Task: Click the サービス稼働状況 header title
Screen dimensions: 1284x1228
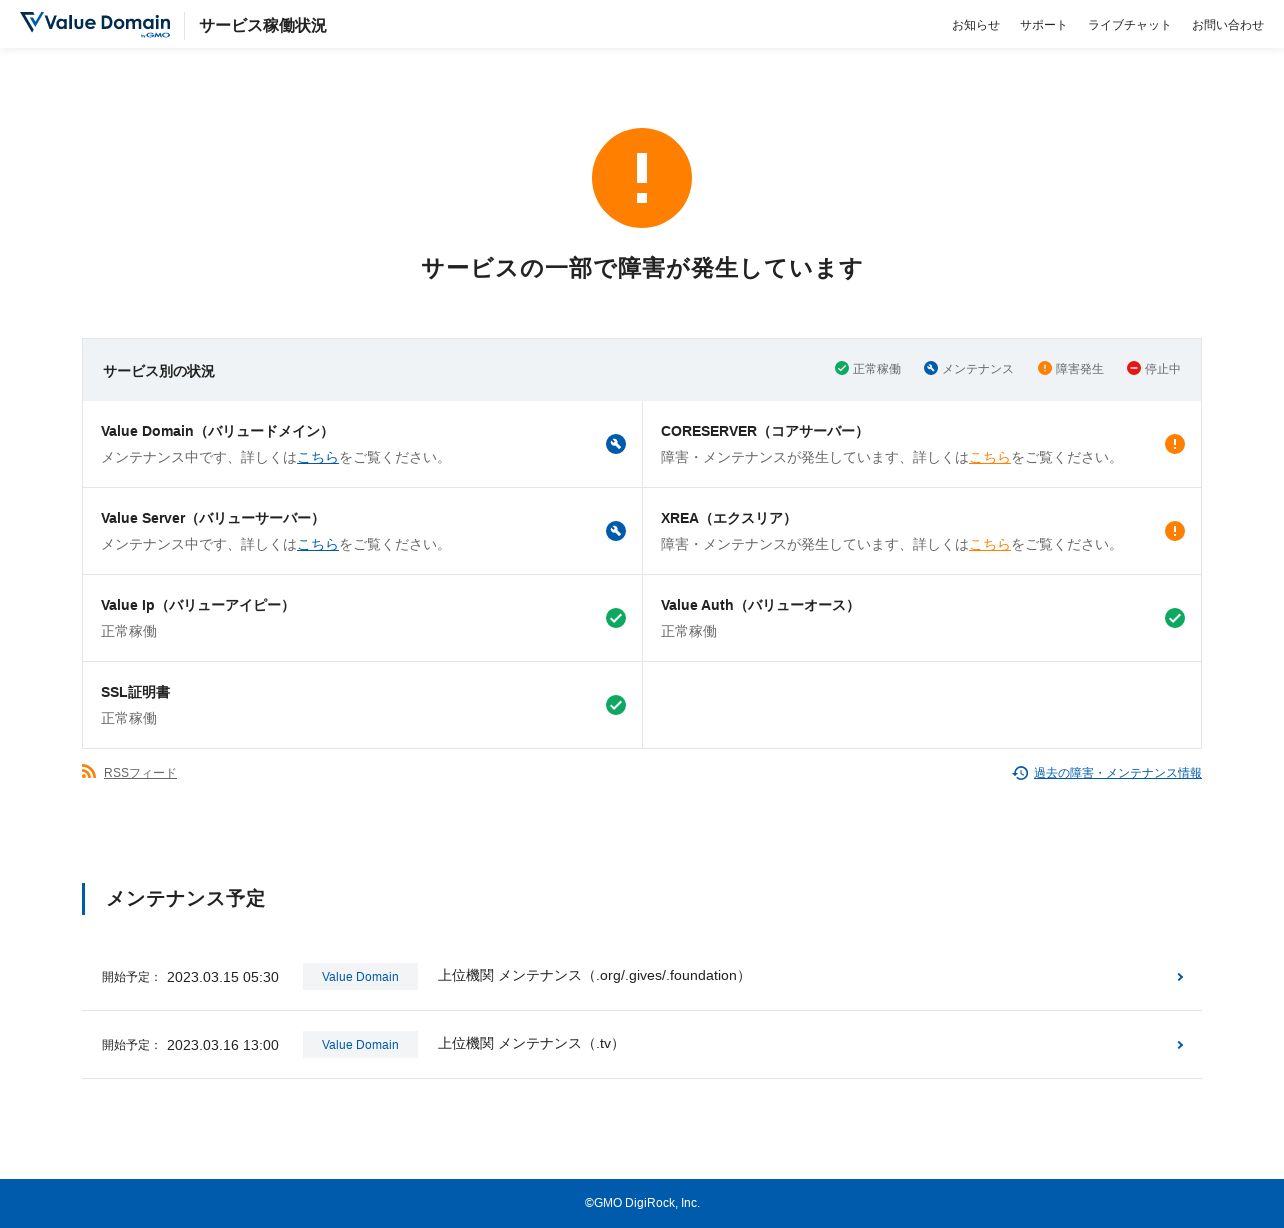Action: point(263,25)
